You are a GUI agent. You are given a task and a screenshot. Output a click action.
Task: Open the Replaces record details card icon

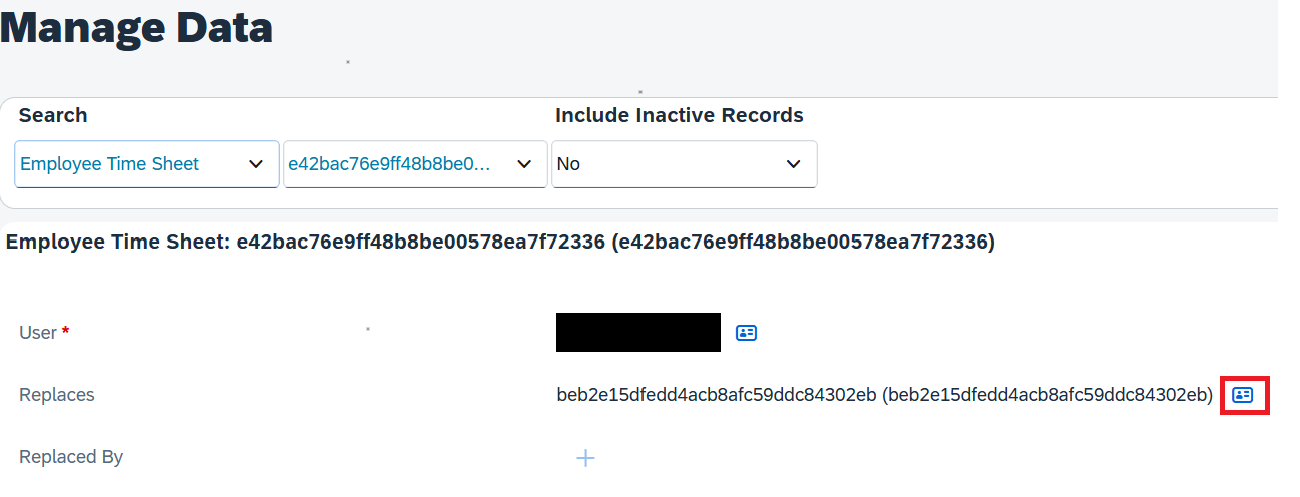coord(1243,395)
